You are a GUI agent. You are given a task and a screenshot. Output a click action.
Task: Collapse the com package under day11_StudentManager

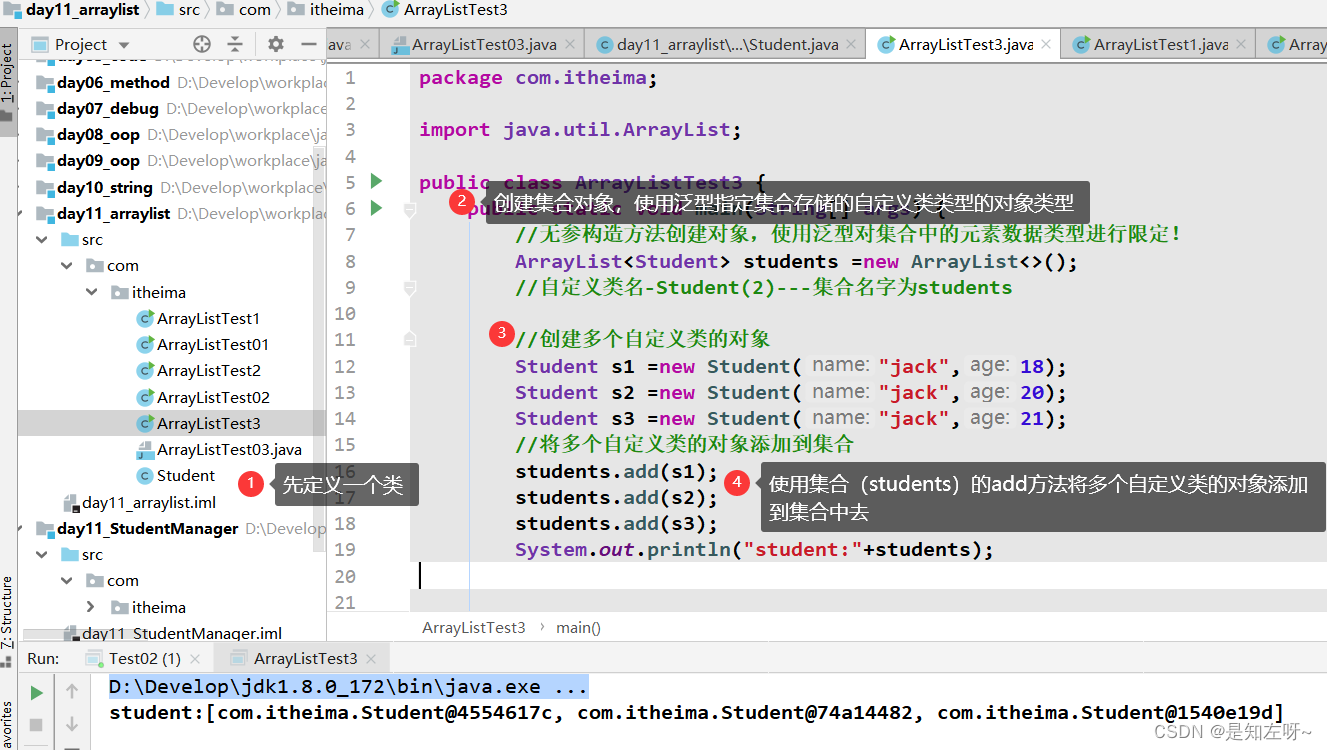point(66,581)
